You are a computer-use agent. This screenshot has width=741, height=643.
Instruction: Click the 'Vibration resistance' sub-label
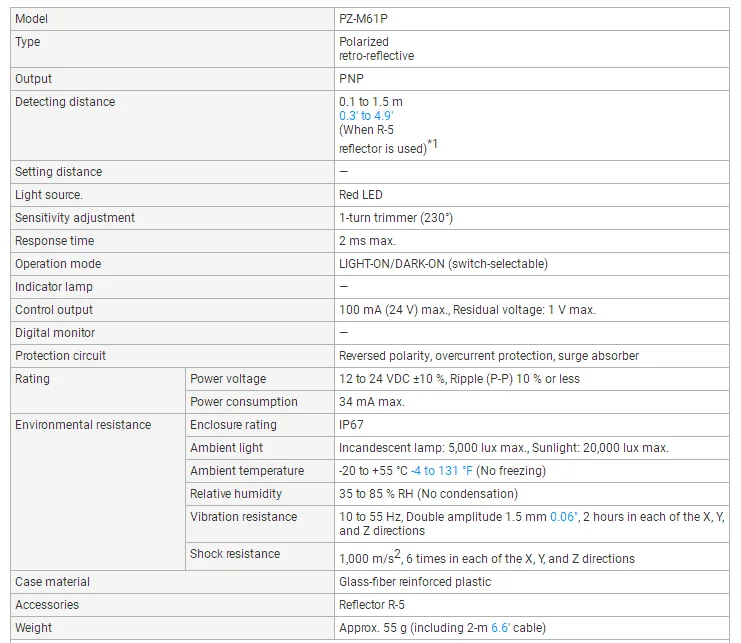pos(243,517)
